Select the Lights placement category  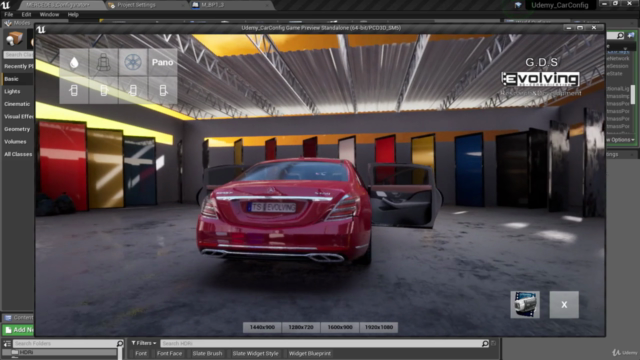tap(18, 91)
